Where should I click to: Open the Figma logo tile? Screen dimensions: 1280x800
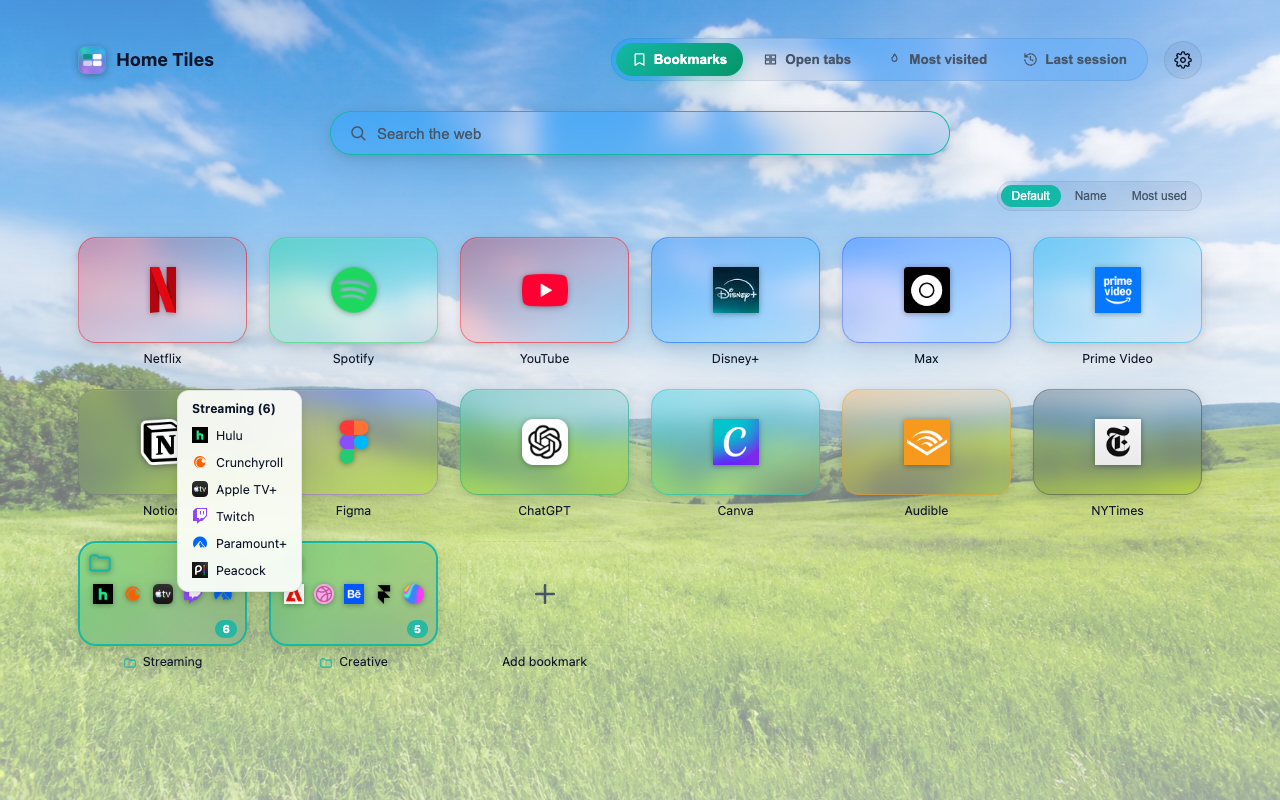click(x=353, y=442)
